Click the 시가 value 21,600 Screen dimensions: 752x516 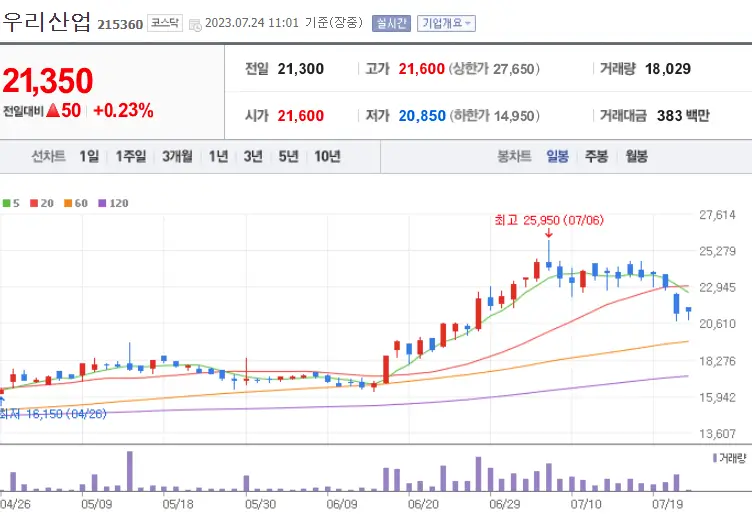pyautogui.click(x=301, y=116)
